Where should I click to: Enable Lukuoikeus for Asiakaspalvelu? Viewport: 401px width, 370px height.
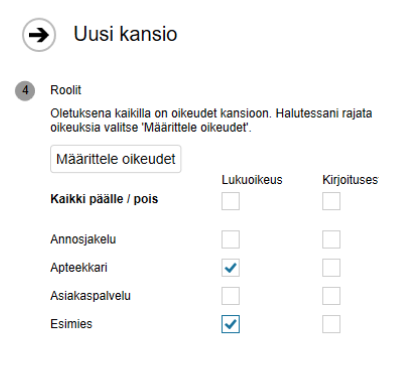tap(230, 296)
